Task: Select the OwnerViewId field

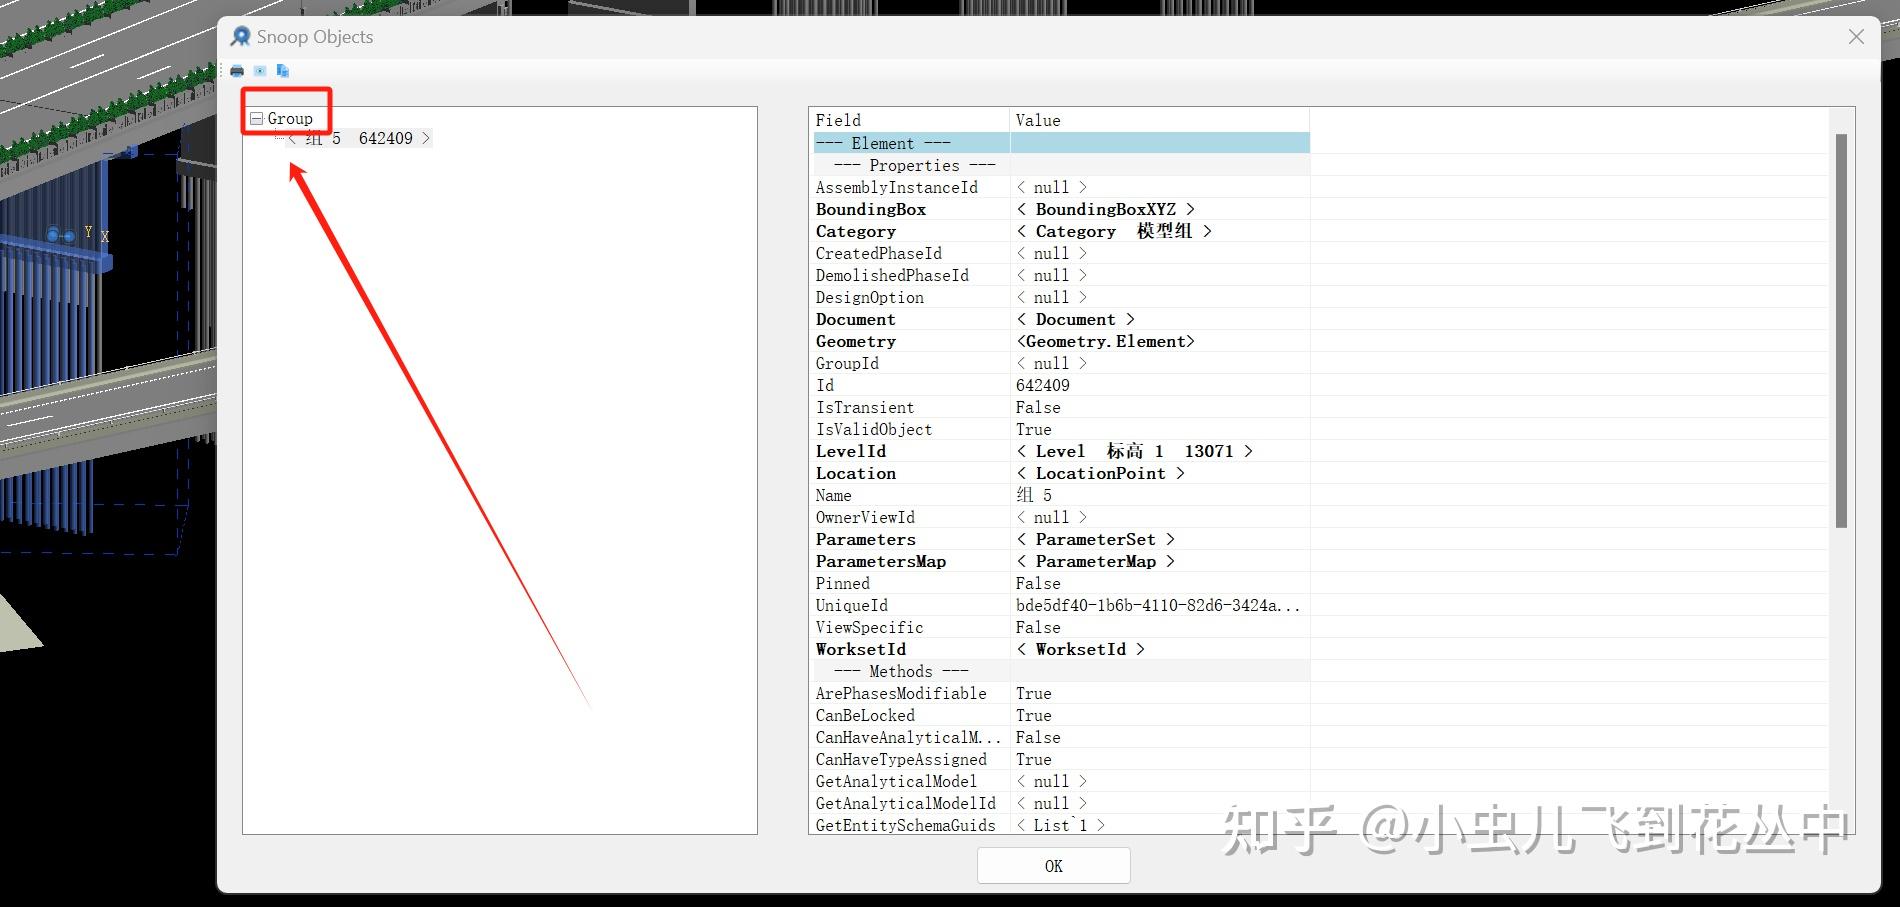Action: point(865,518)
